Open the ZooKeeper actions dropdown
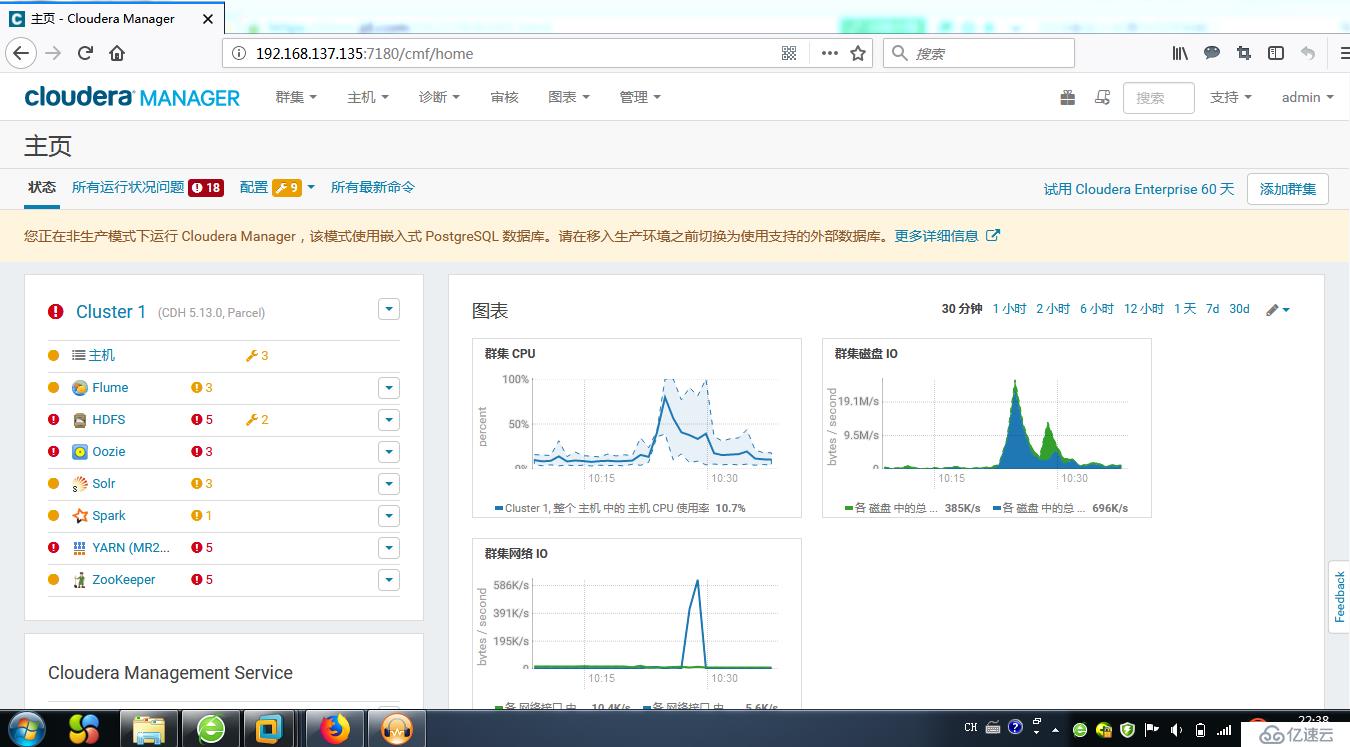 coord(389,580)
